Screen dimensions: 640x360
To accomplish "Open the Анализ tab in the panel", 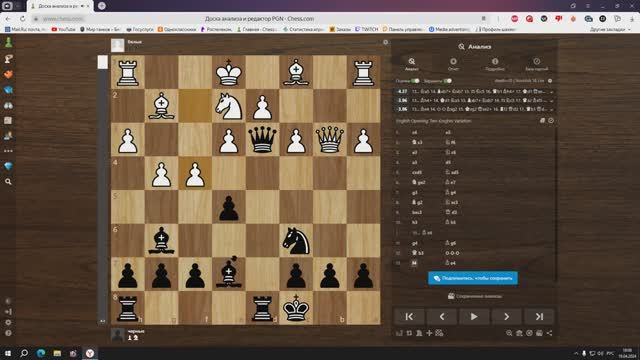I will (x=411, y=64).
